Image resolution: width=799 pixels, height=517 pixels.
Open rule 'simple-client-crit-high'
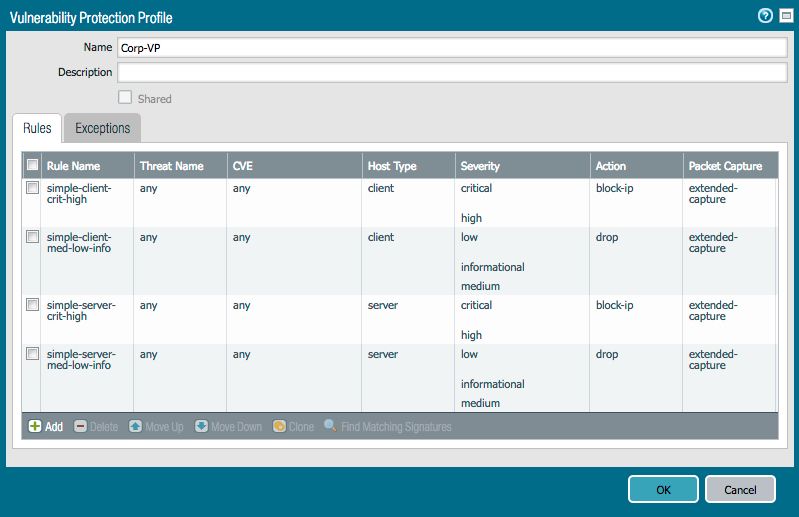point(79,194)
